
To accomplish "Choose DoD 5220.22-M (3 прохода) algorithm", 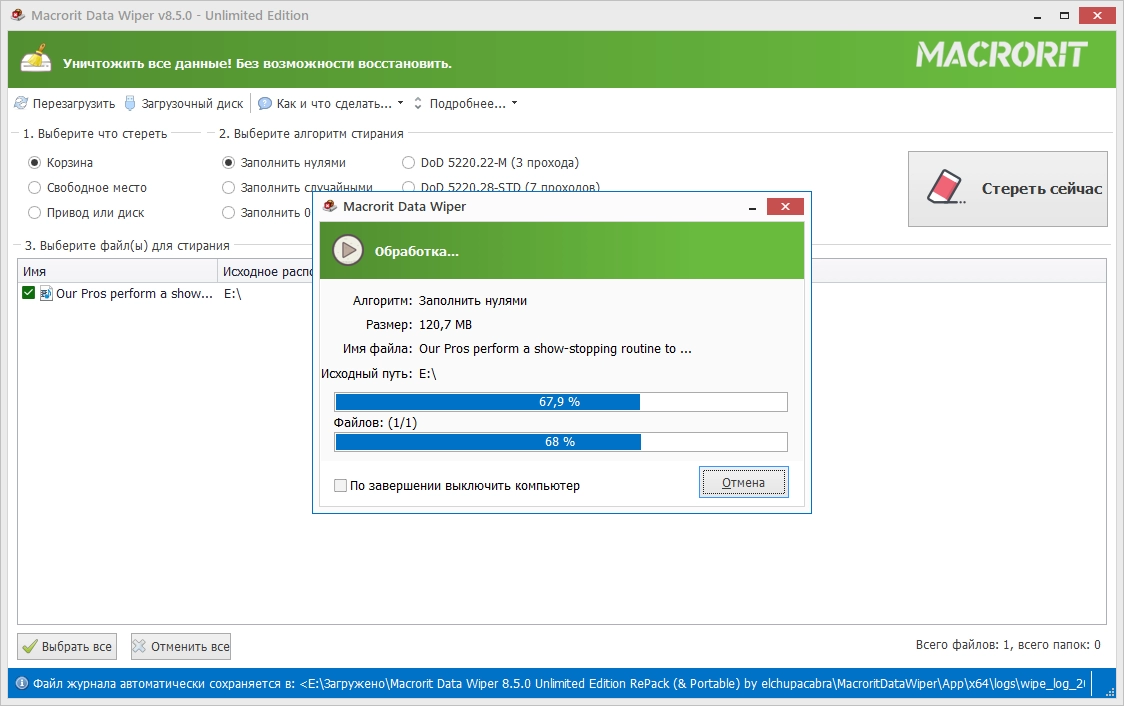I will click(x=409, y=163).
